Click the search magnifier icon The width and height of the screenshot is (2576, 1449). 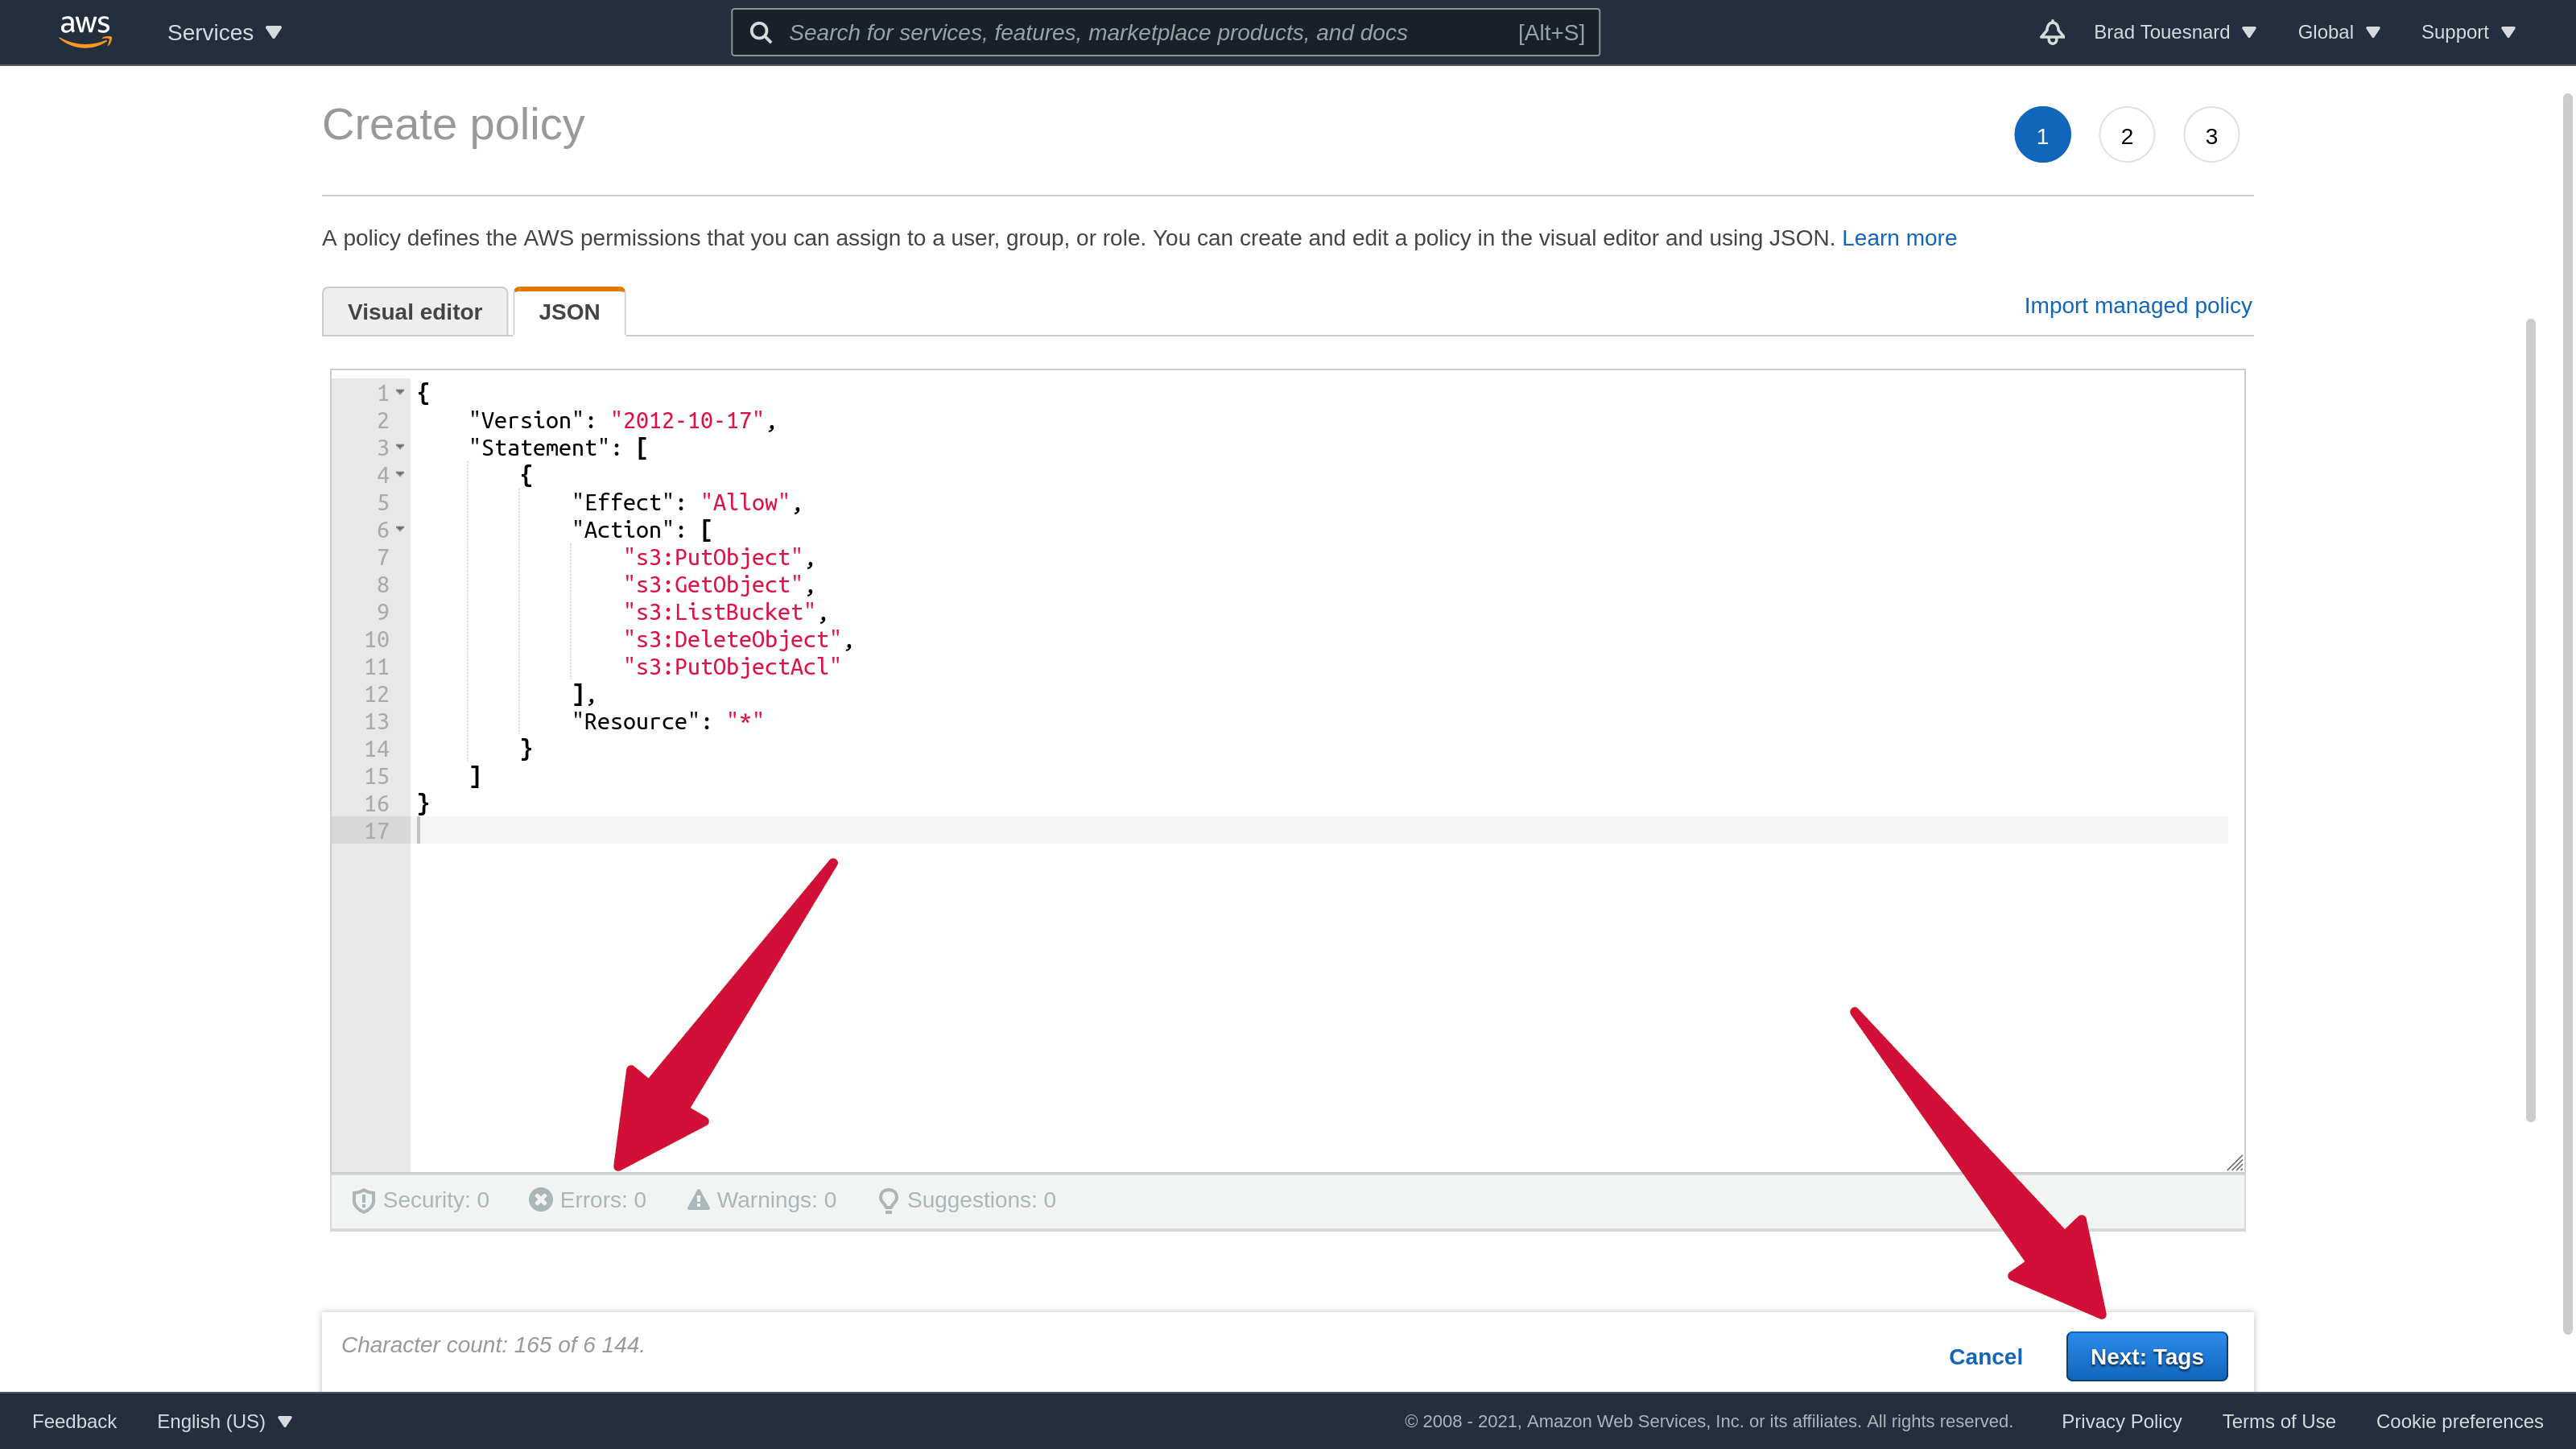[x=761, y=32]
